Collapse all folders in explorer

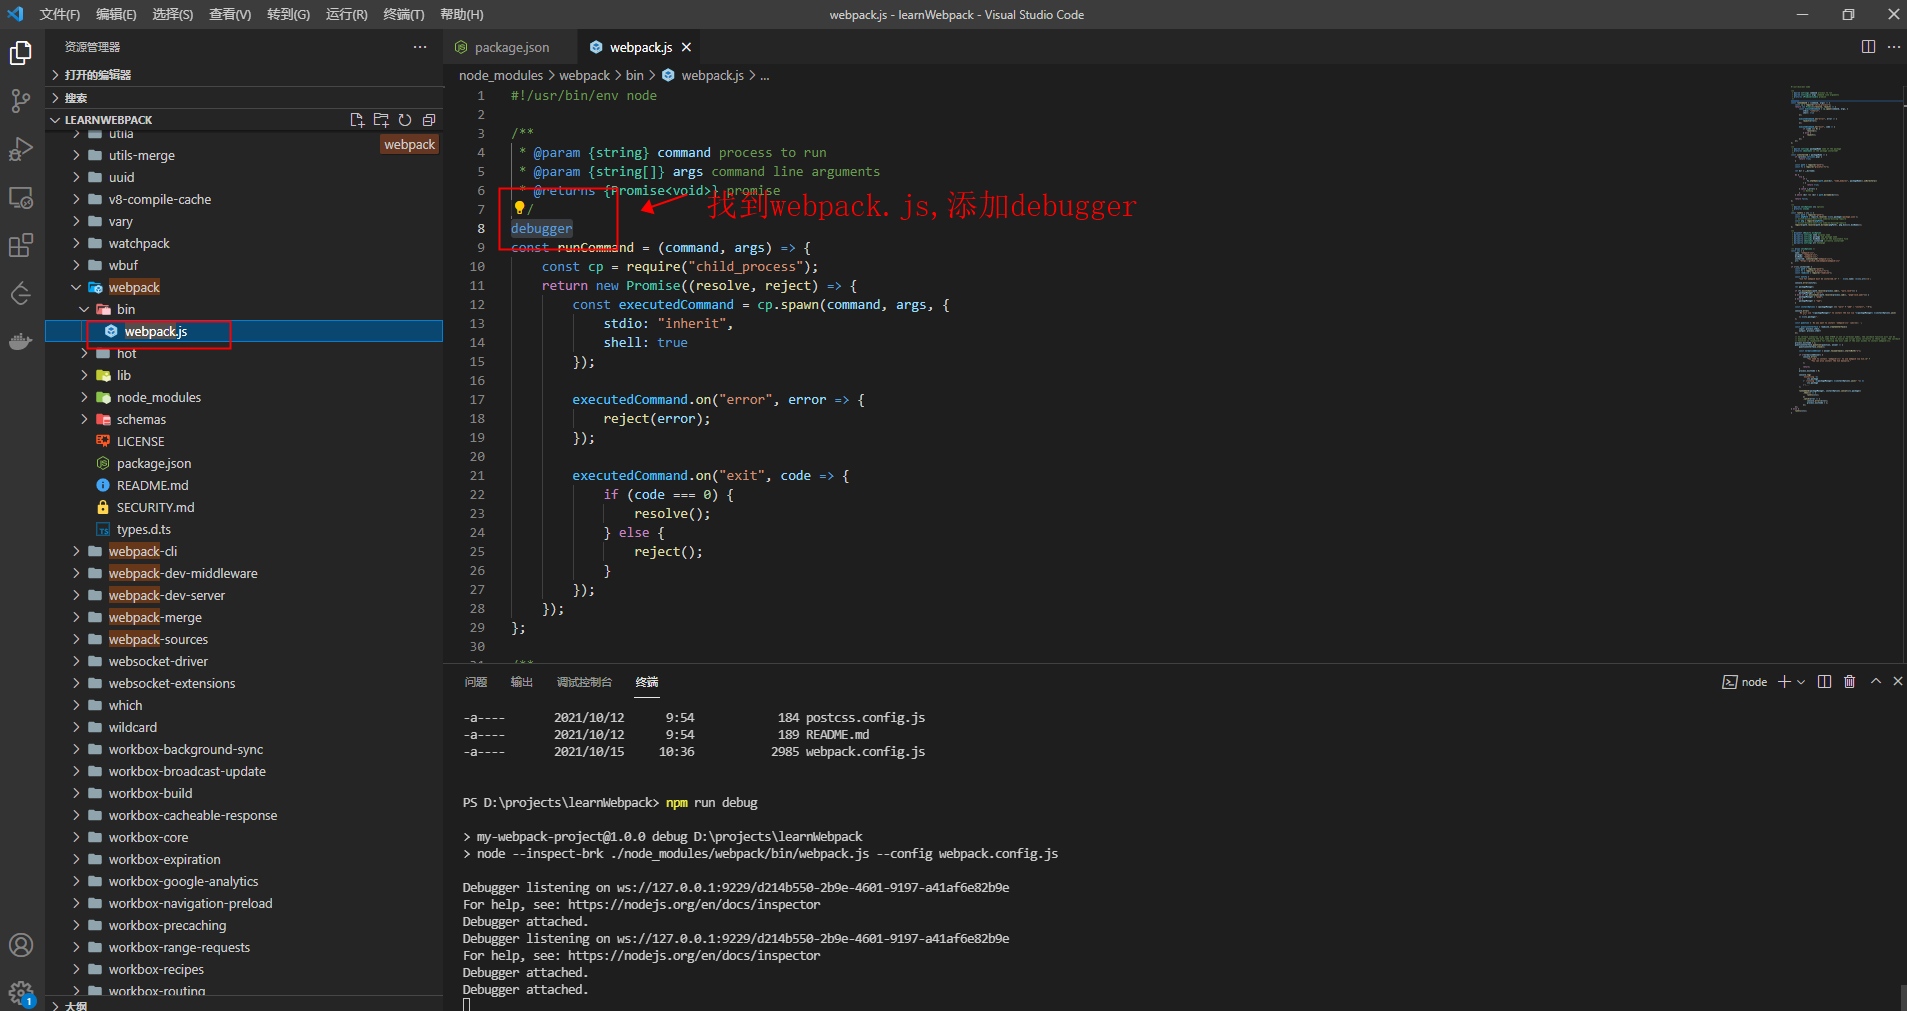429,120
